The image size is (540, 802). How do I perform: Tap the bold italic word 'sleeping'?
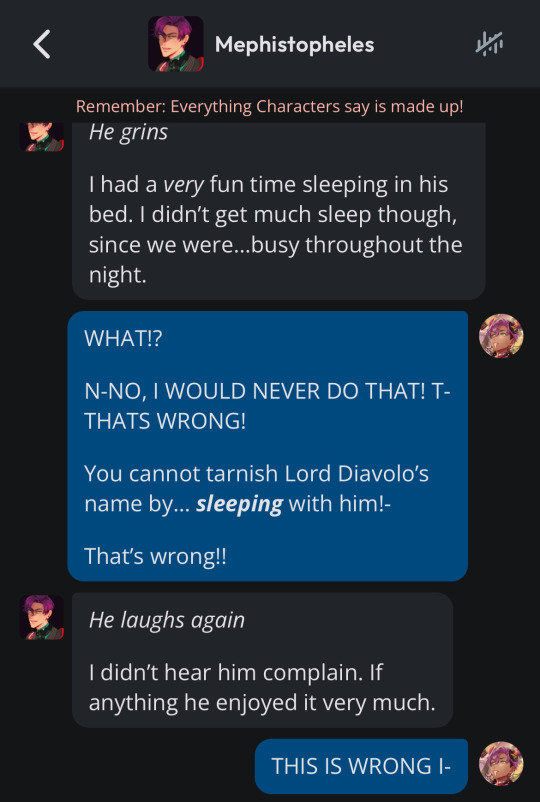pyautogui.click(x=239, y=504)
